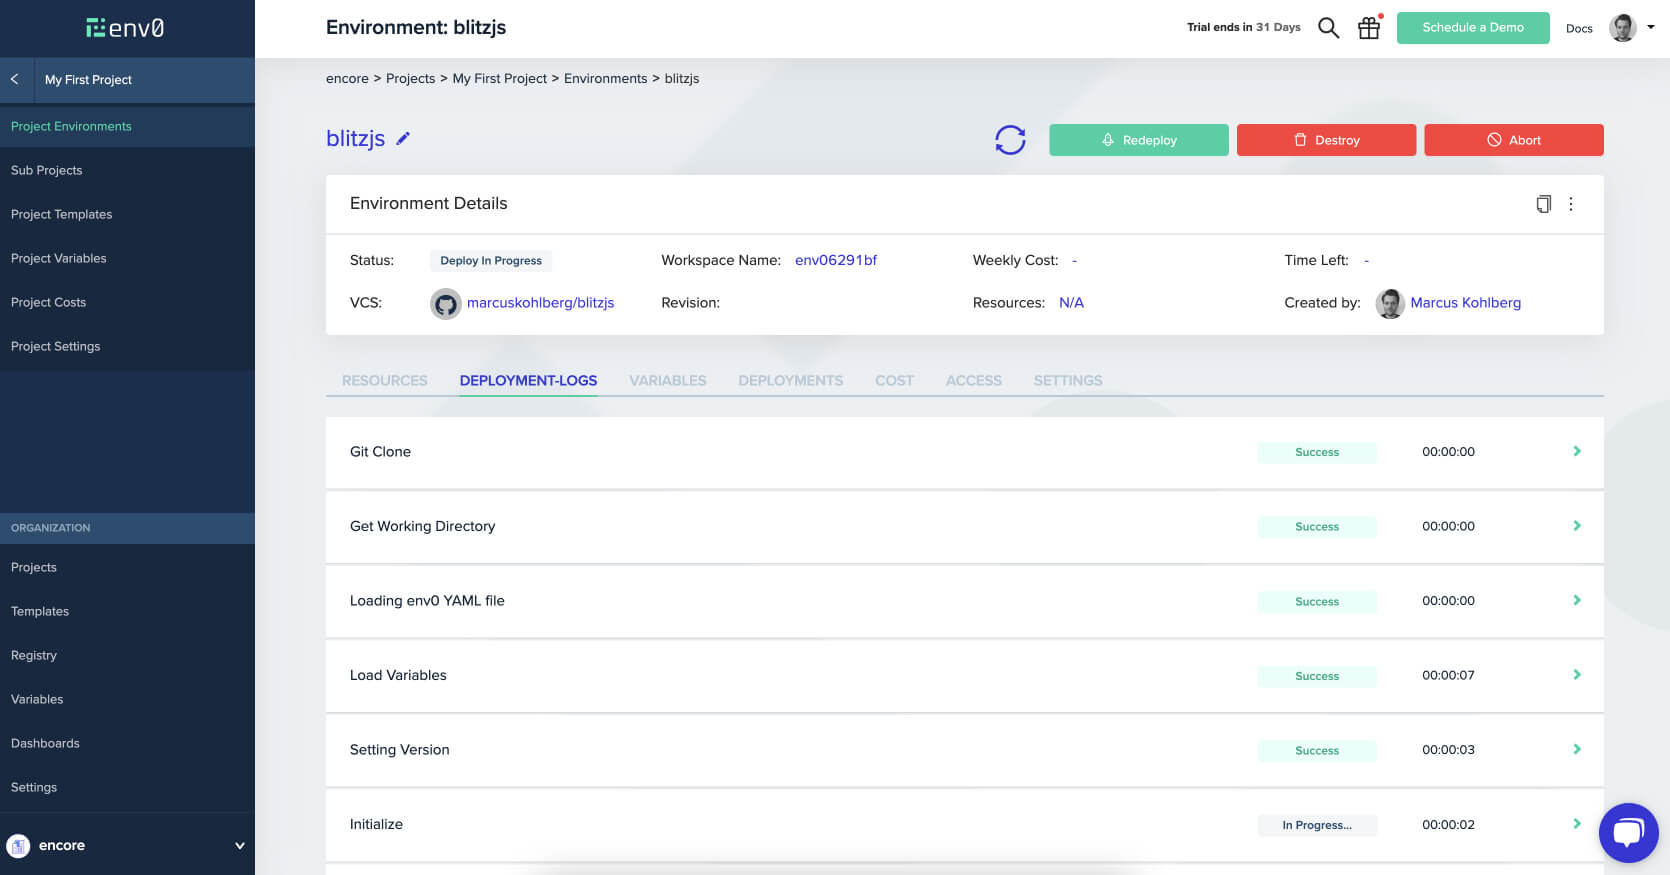Abort the running deployment
This screenshot has height=875, width=1670.
(1514, 140)
